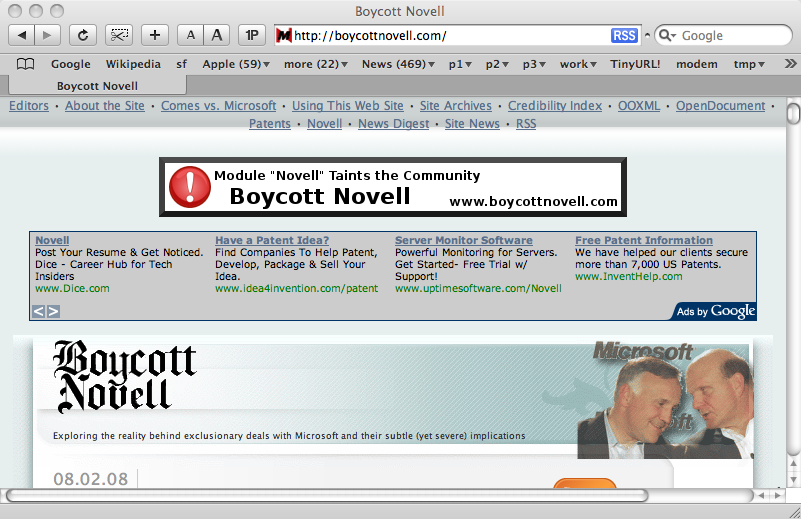Reload the page with the refresh button
Screen dimensions: 801x519
83,35
